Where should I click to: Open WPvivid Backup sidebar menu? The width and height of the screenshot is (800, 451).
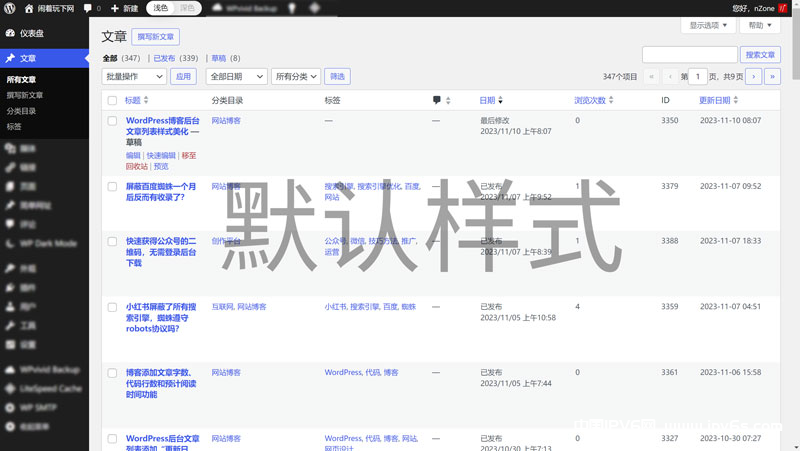pyautogui.click(x=44, y=369)
